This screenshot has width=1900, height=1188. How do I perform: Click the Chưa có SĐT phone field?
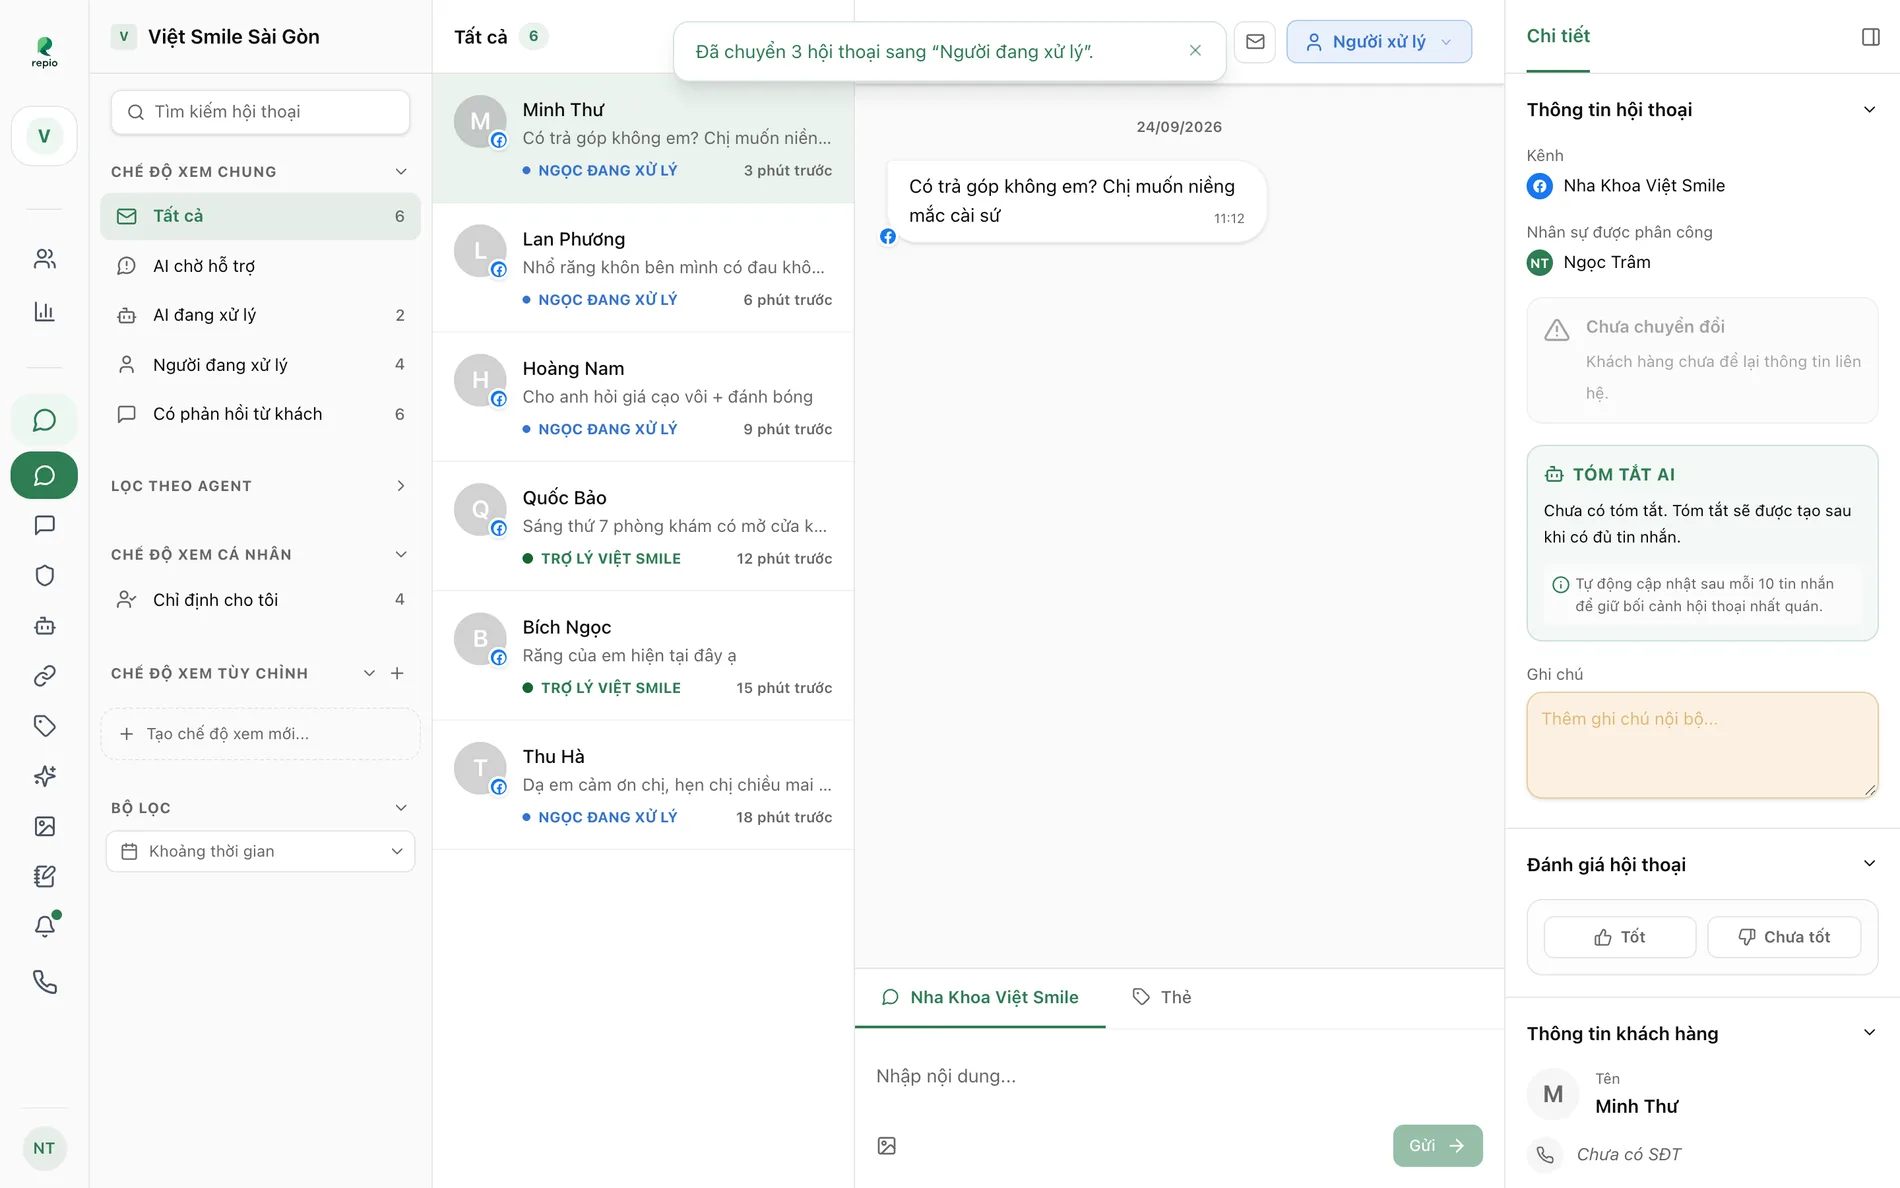1628,1154
